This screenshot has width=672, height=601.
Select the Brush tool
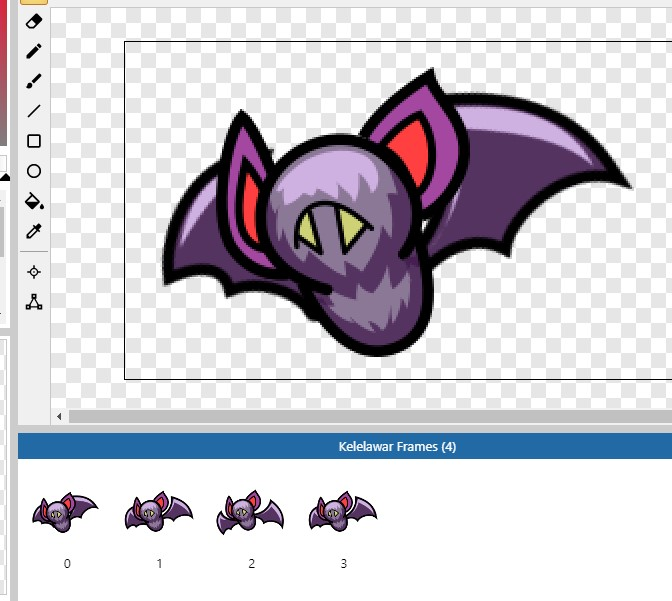(34, 81)
